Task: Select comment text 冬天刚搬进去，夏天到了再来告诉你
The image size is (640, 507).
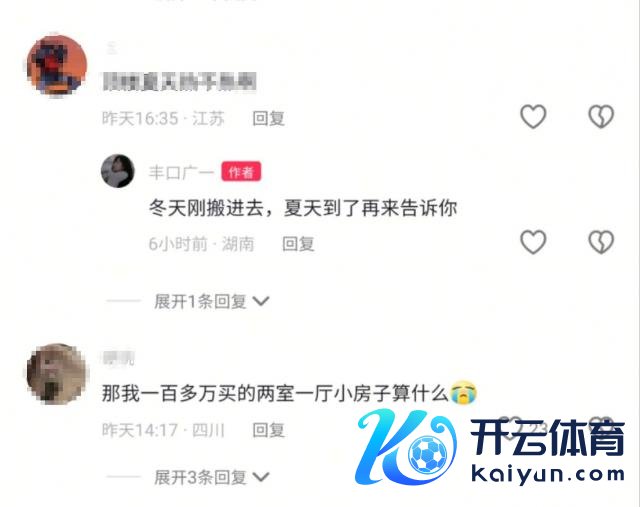Action: coord(302,208)
